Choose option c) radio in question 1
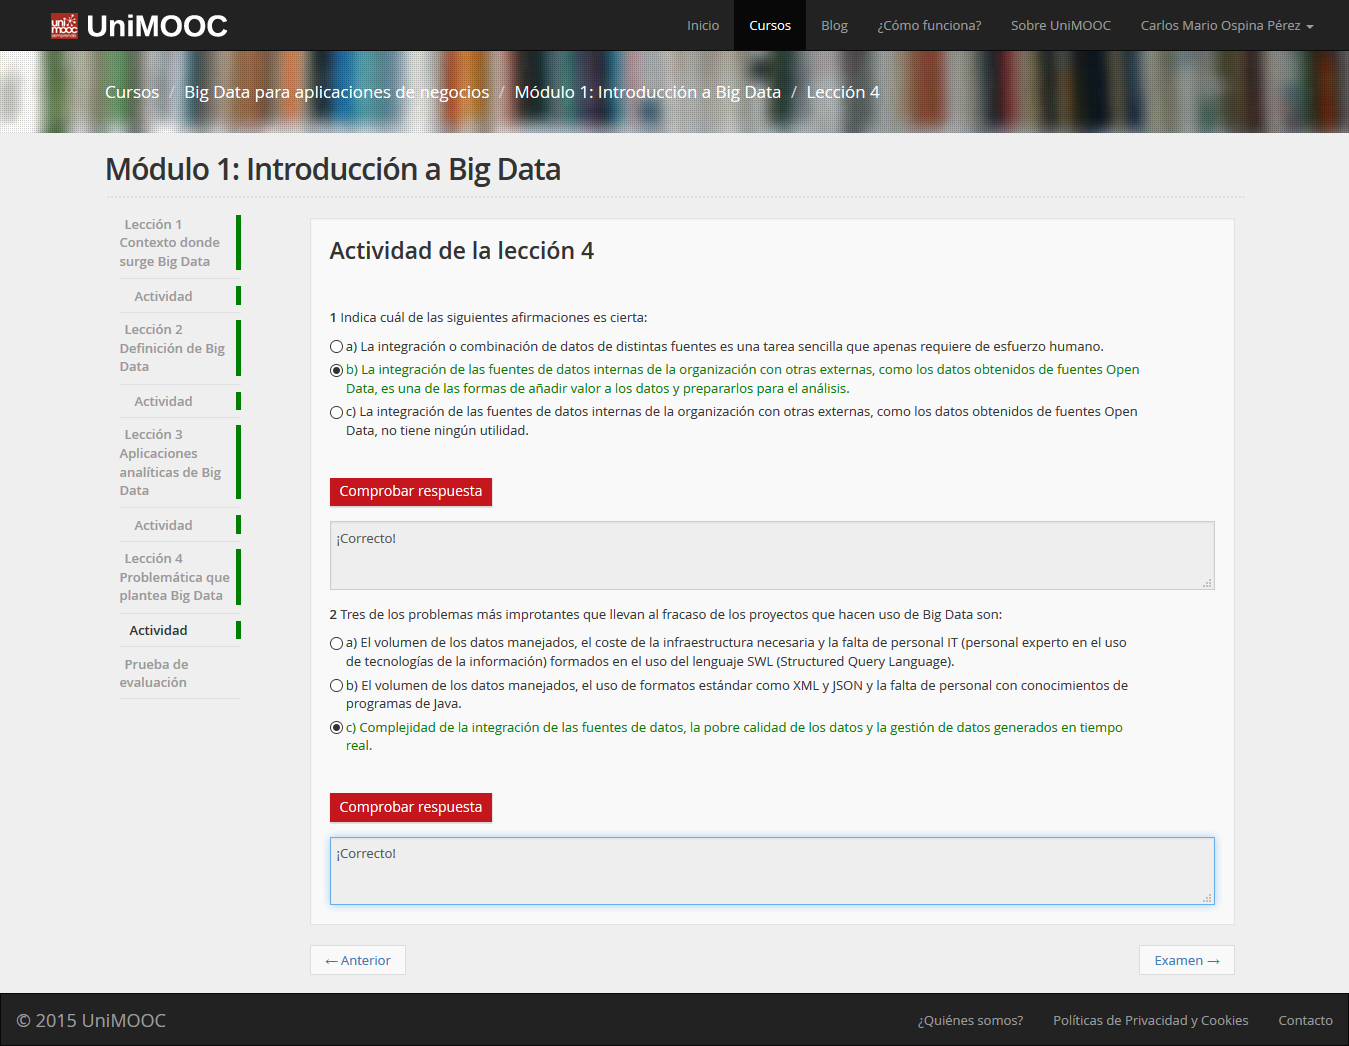Screen dimensions: 1349x1046 336,412
